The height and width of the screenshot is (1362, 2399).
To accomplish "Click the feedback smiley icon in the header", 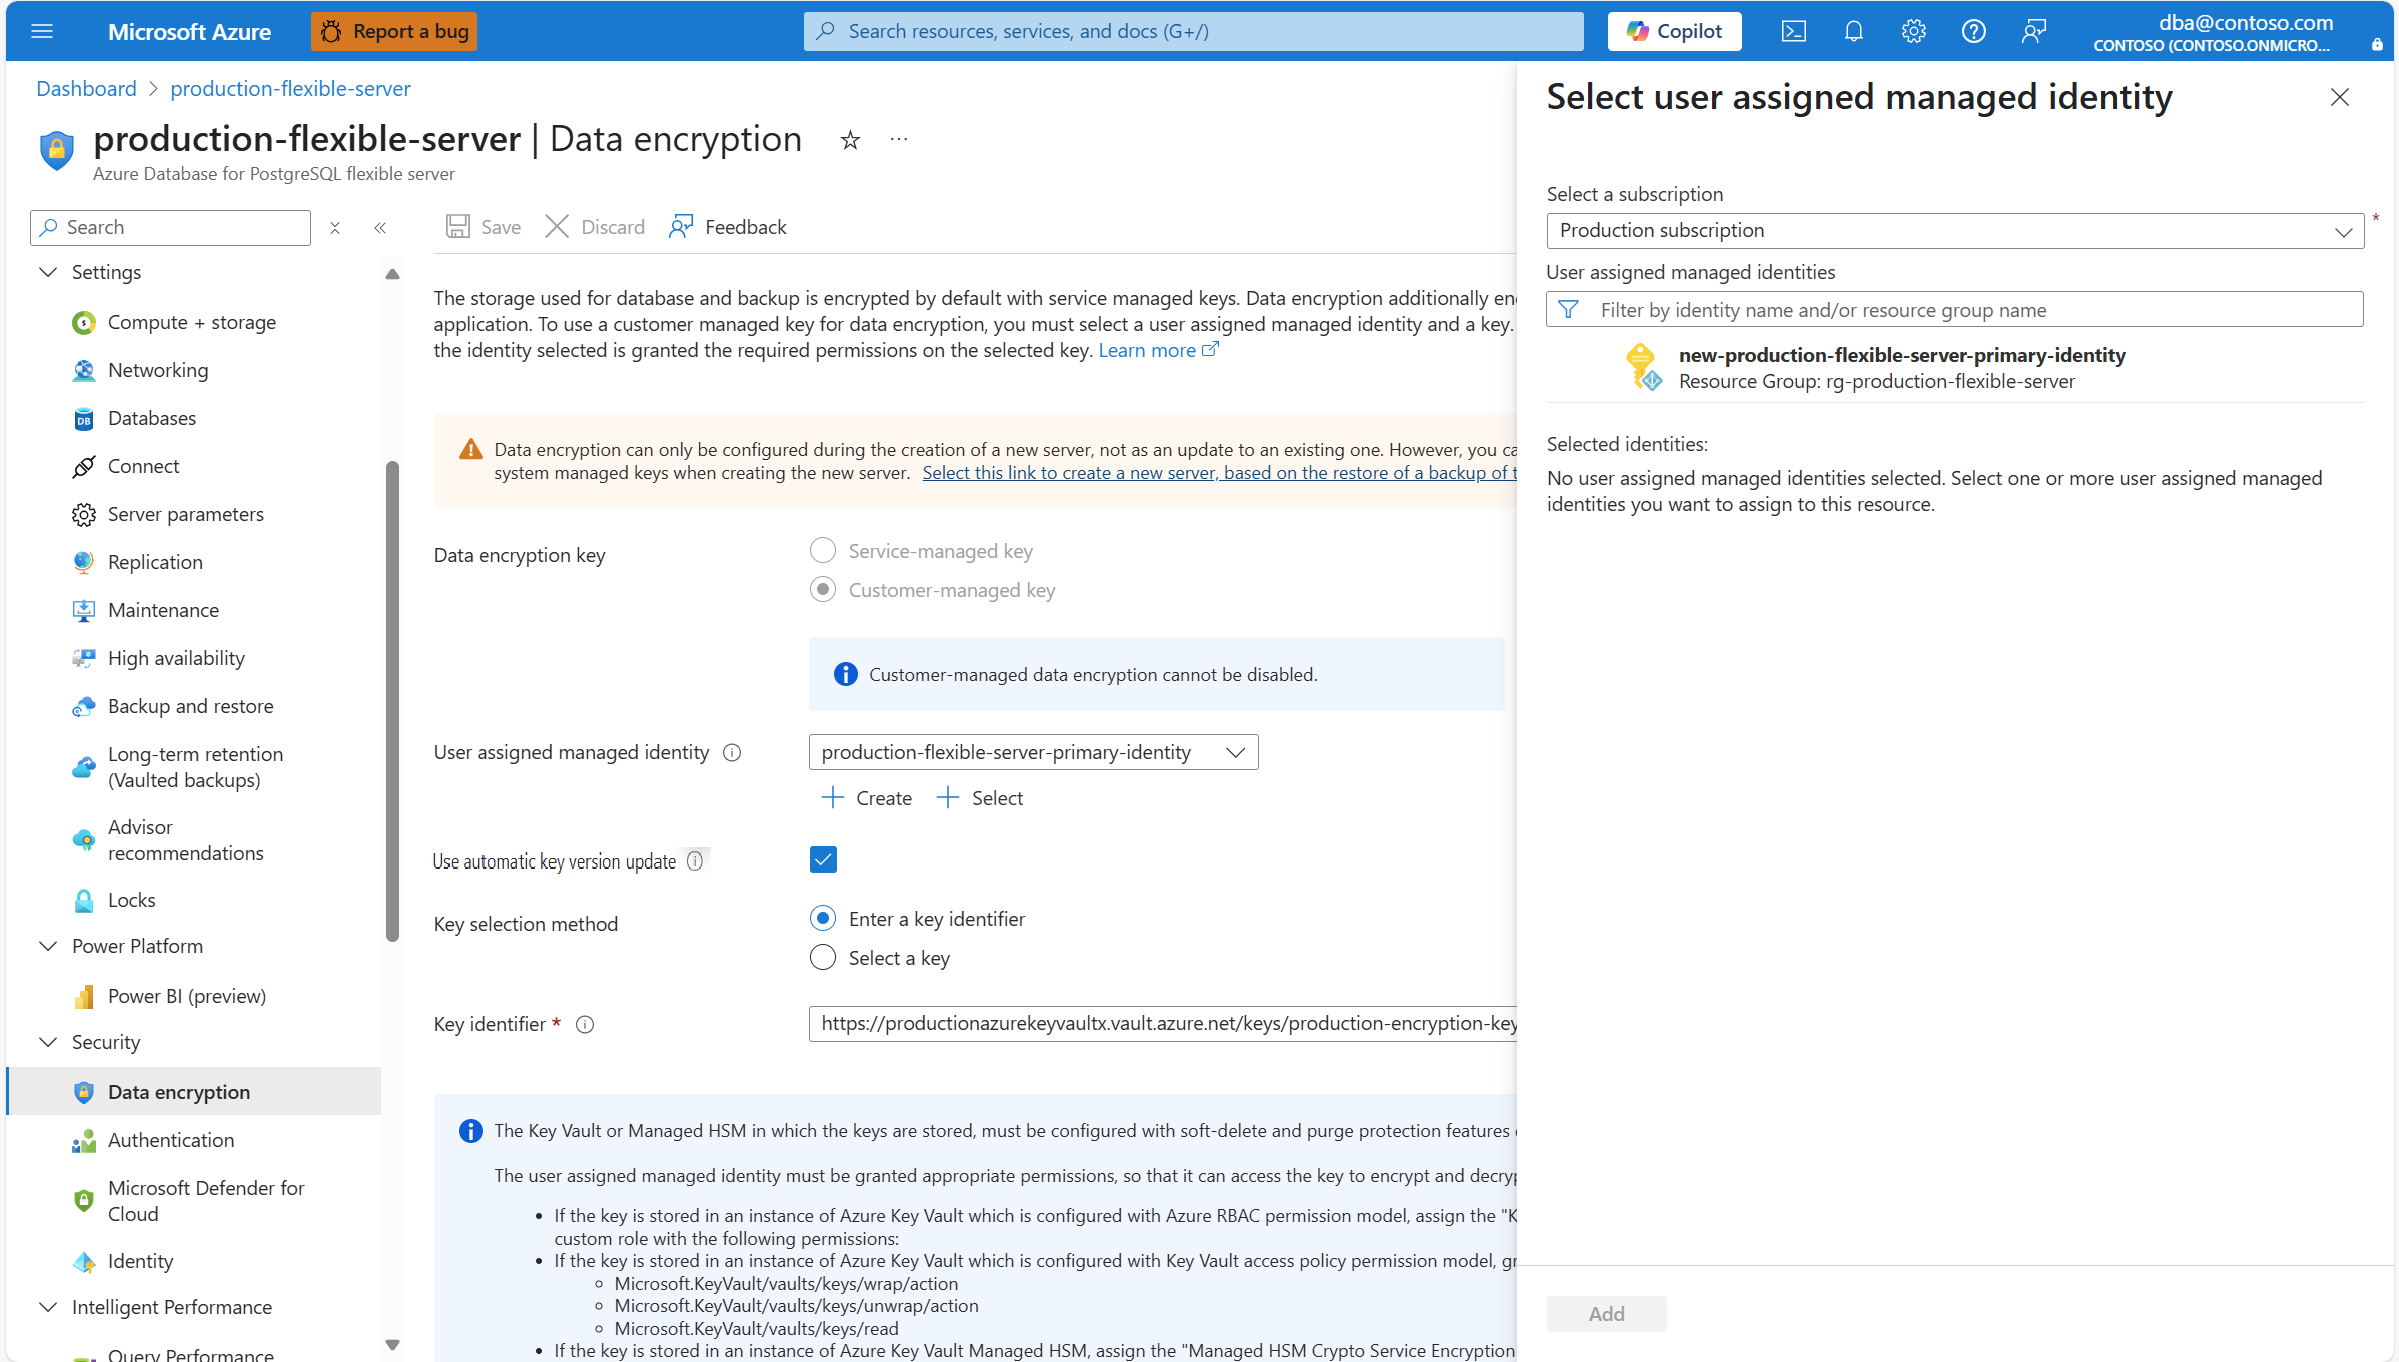I will [x=2034, y=31].
